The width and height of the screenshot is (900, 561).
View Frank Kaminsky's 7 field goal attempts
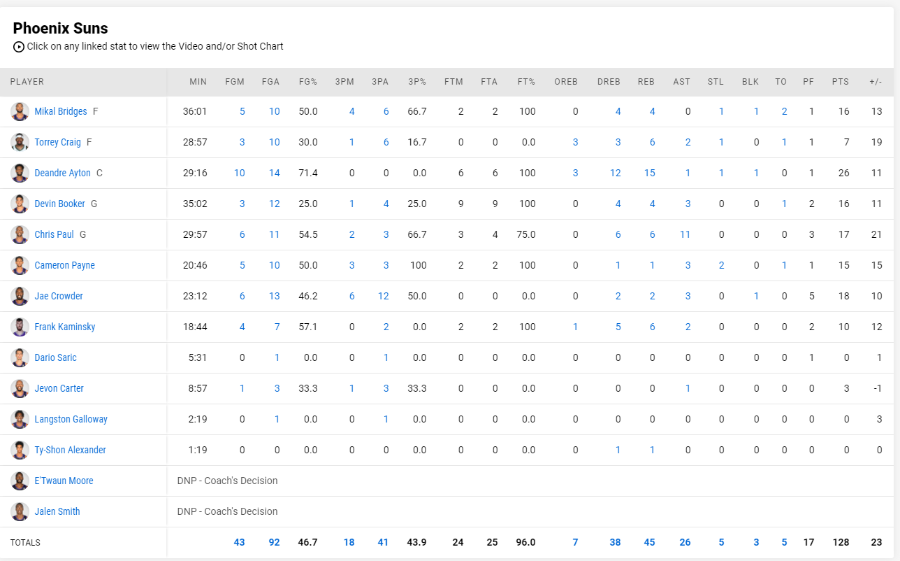pos(277,327)
